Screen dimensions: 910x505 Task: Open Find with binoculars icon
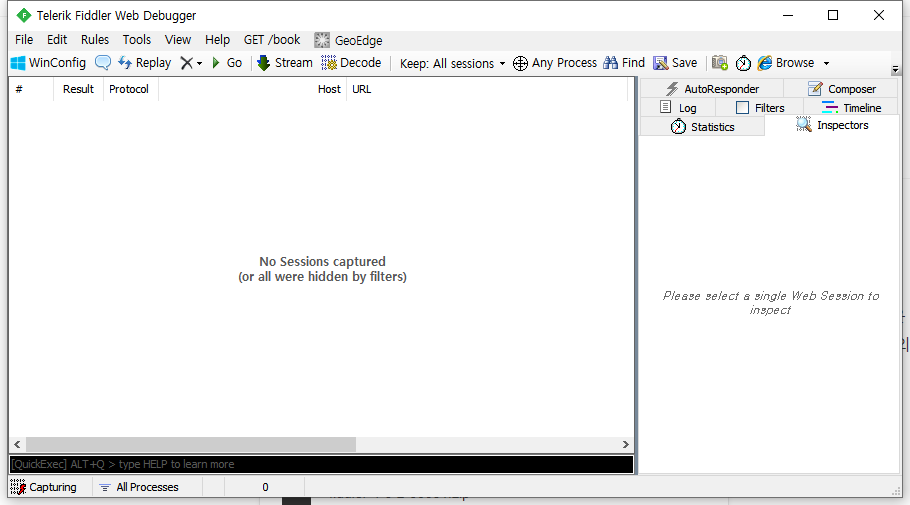[x=624, y=63]
